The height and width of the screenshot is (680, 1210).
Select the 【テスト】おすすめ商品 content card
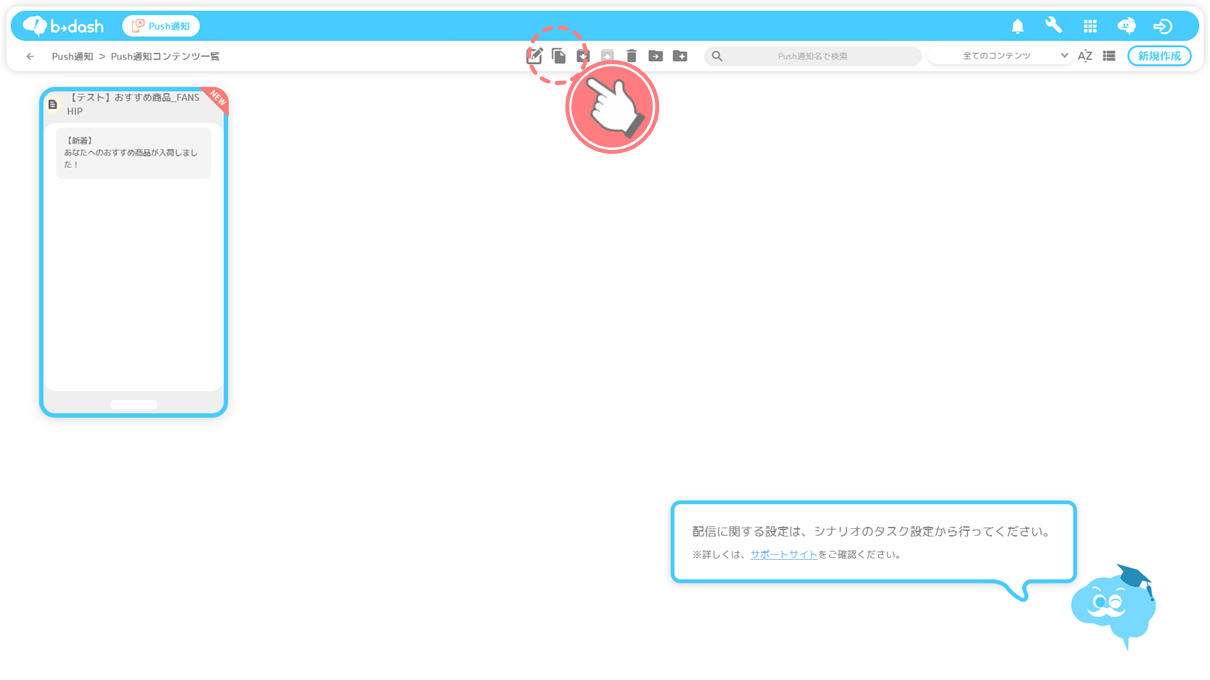point(133,250)
